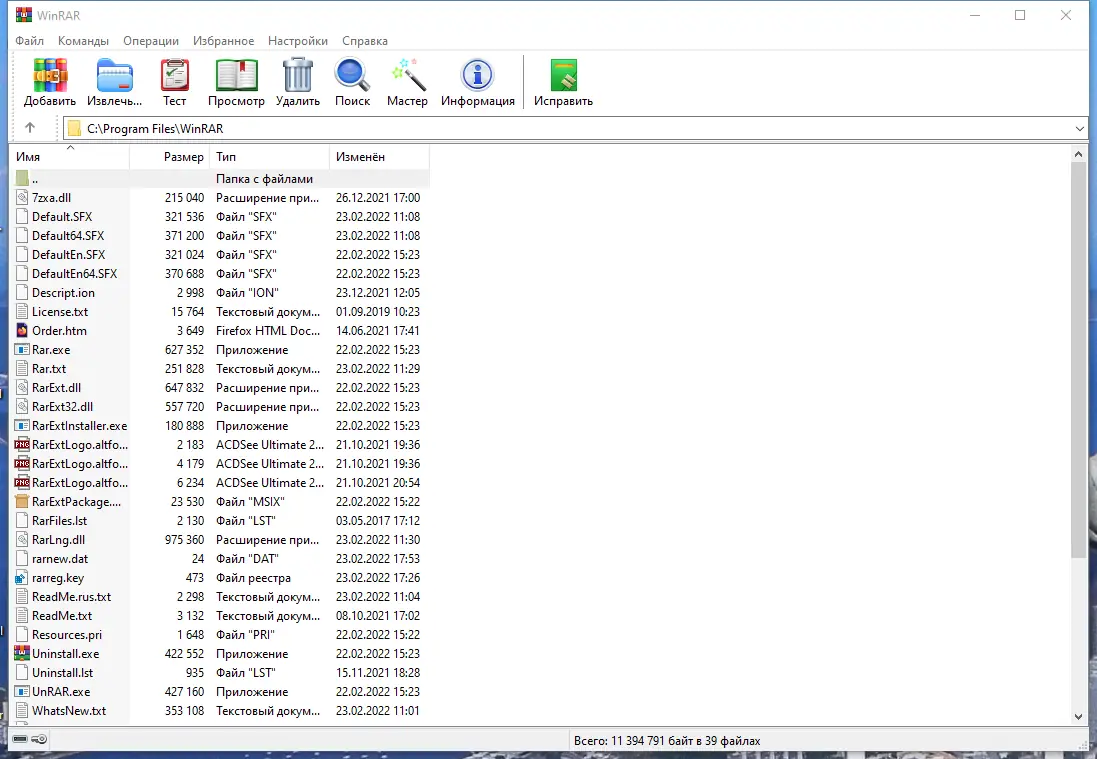The width and height of the screenshot is (1097, 759).
Task: Select the RarExtPackage MSIX package icon
Action: point(22,502)
